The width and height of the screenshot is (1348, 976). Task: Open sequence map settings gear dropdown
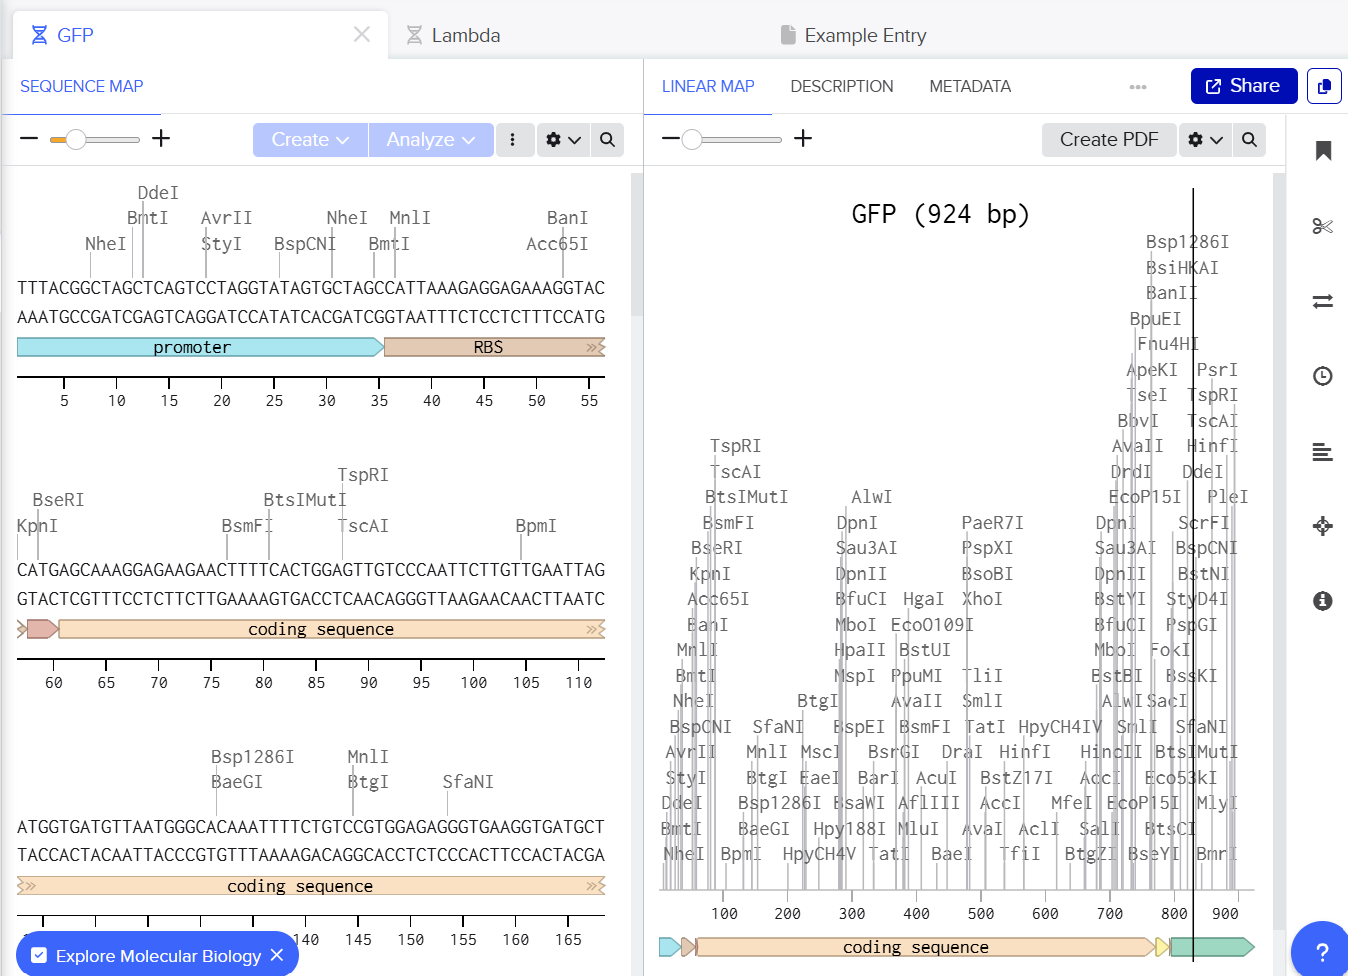pyautogui.click(x=563, y=140)
